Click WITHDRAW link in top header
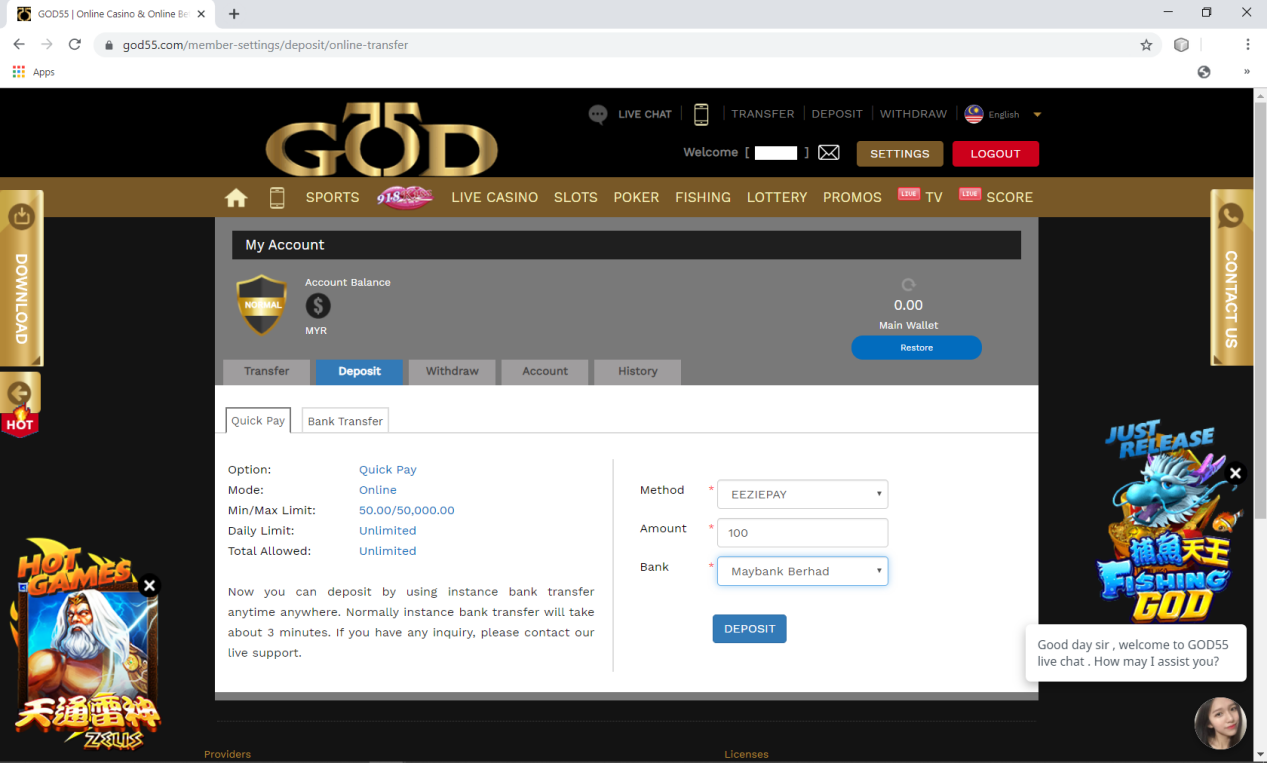Screen dimensions: 1267x763 tap(913, 114)
